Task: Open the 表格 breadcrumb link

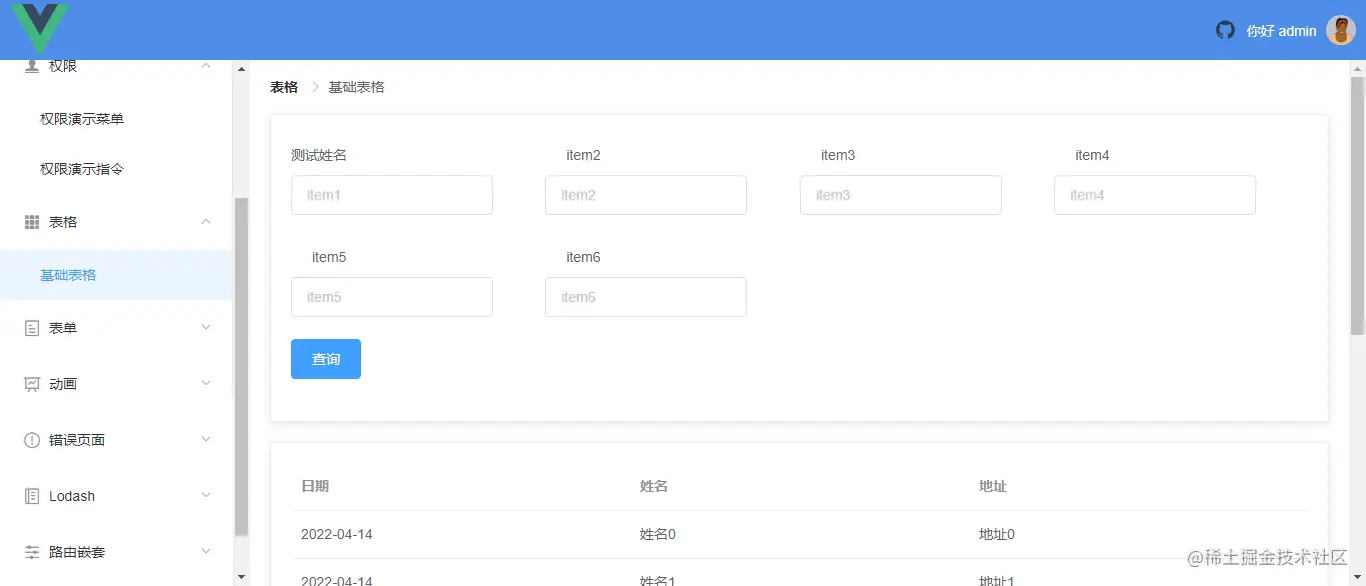Action: (x=283, y=87)
